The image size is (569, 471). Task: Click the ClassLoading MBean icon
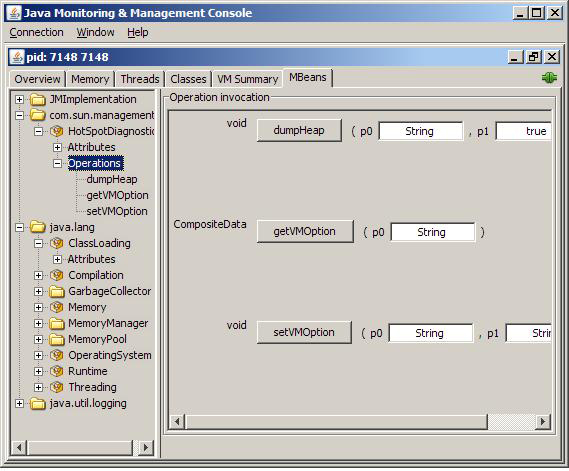57,243
